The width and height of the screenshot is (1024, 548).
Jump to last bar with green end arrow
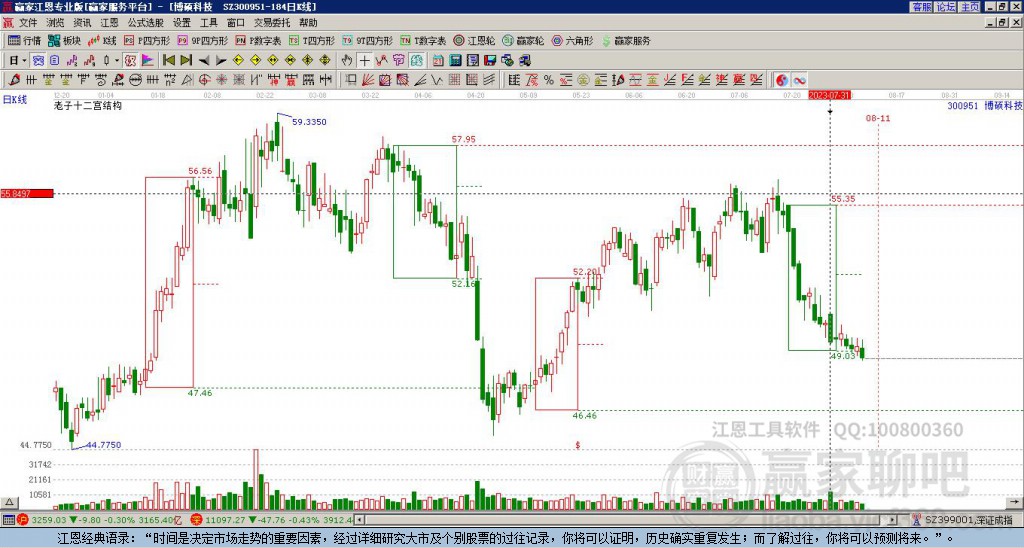point(186,61)
